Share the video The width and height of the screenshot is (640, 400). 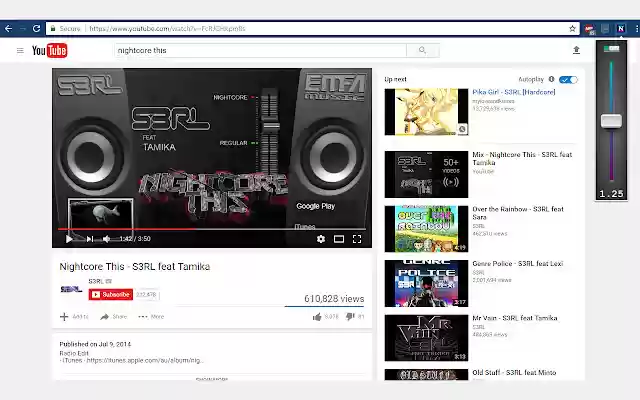[114, 317]
